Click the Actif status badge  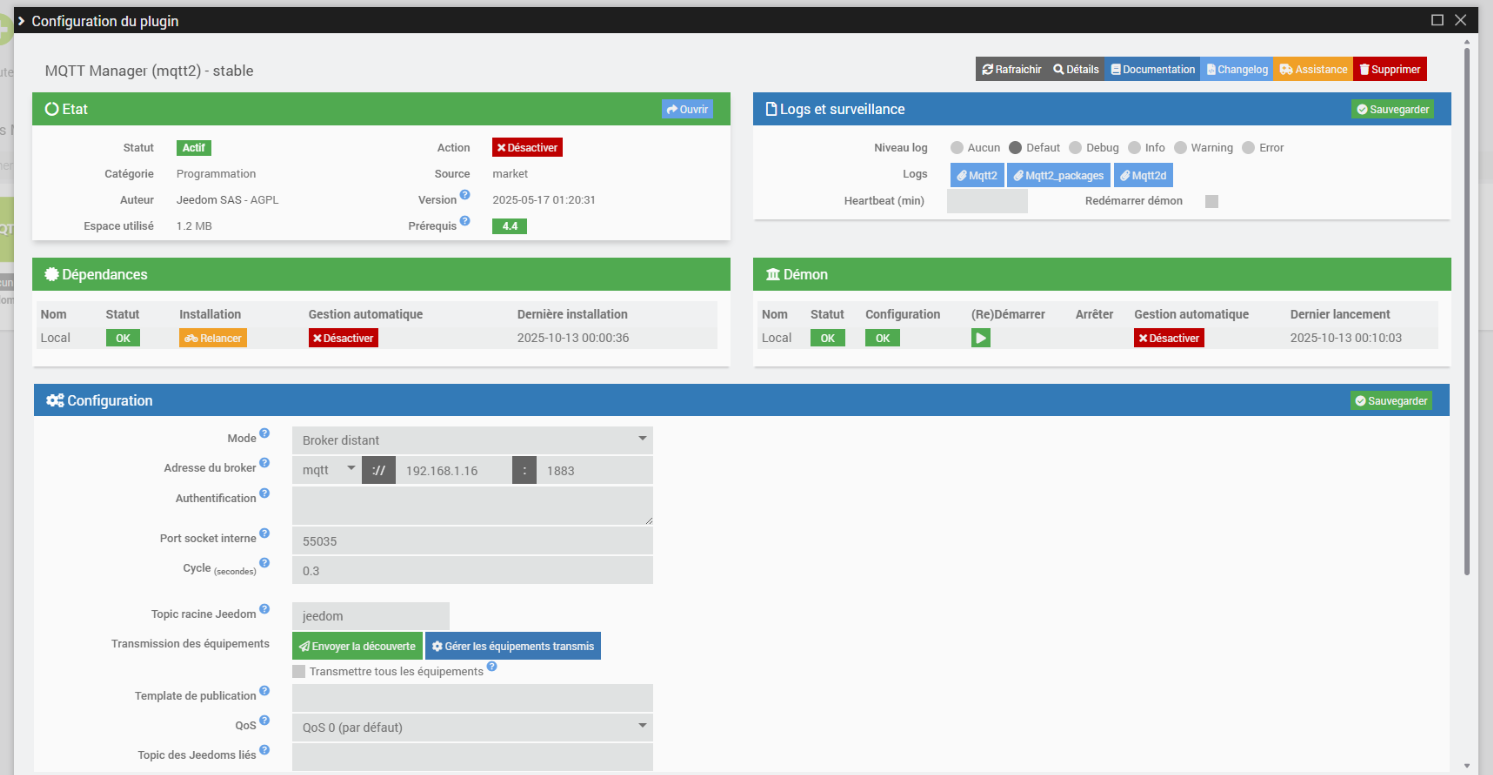point(194,147)
